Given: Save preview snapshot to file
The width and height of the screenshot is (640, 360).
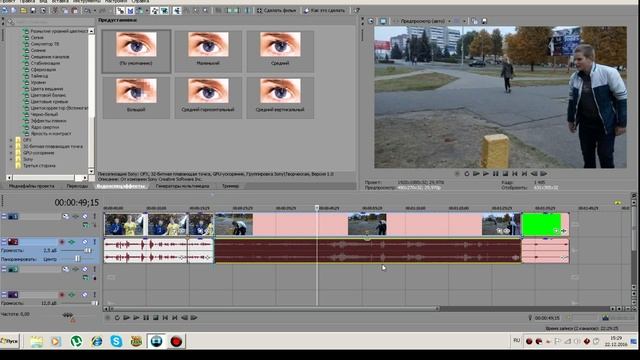Looking at the screenshot, I should pyautogui.click(x=484, y=21).
